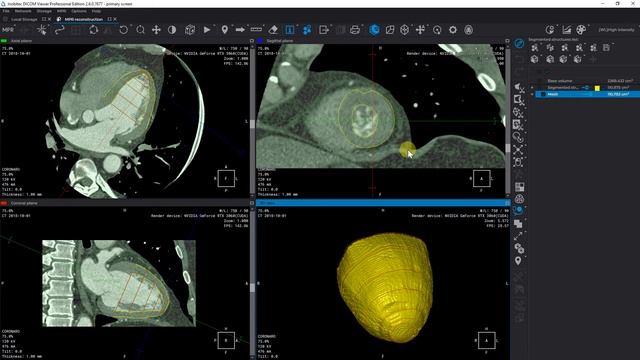Image resolution: width=640 pixels, height=360 pixels.
Task: Open the File menu
Action: [6, 11]
